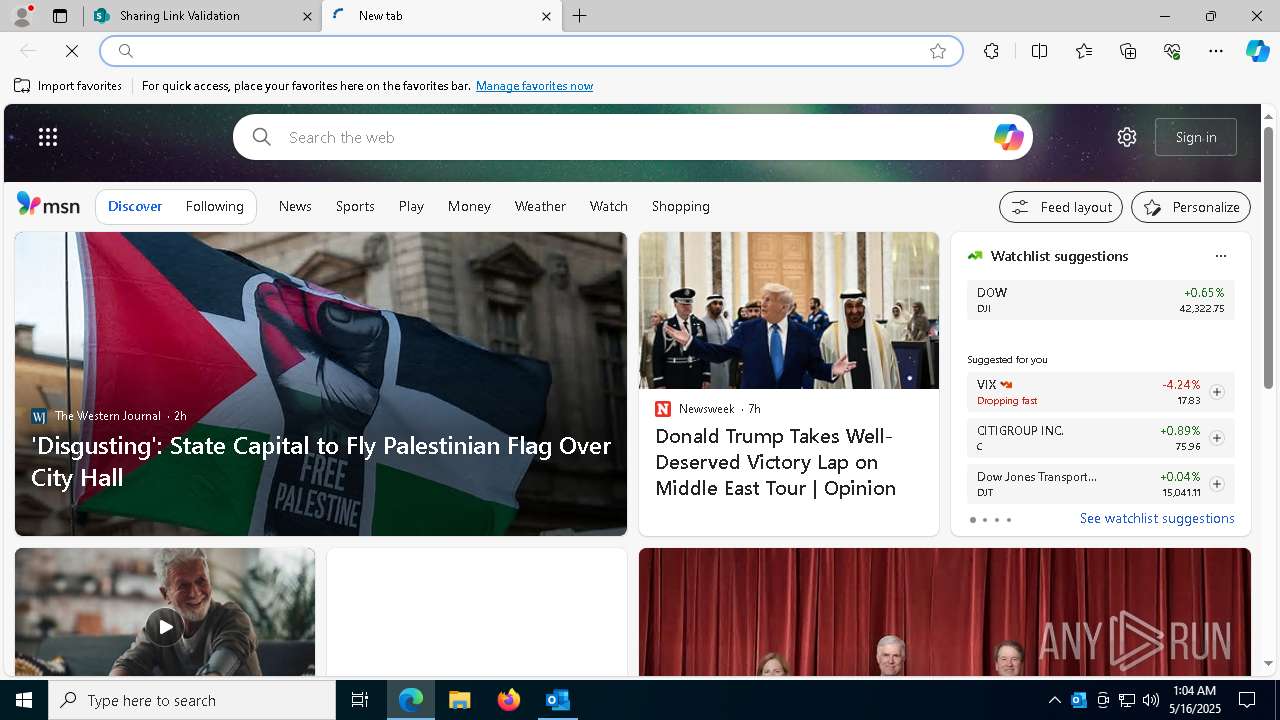The image size is (1280, 720).
Task: Open the tab actions menu icon
Action: pyautogui.click(x=60, y=16)
